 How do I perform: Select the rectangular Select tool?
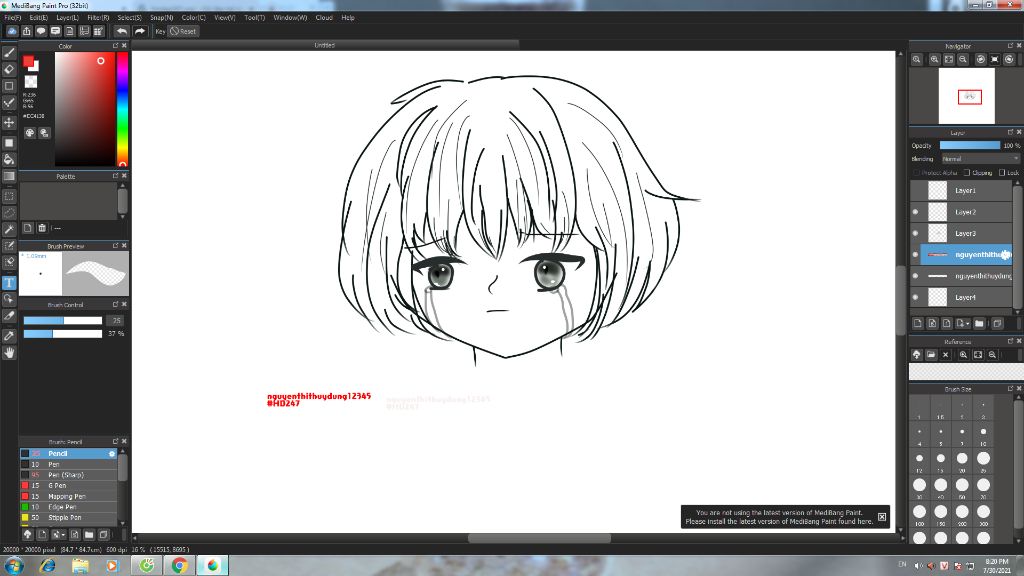(9, 196)
